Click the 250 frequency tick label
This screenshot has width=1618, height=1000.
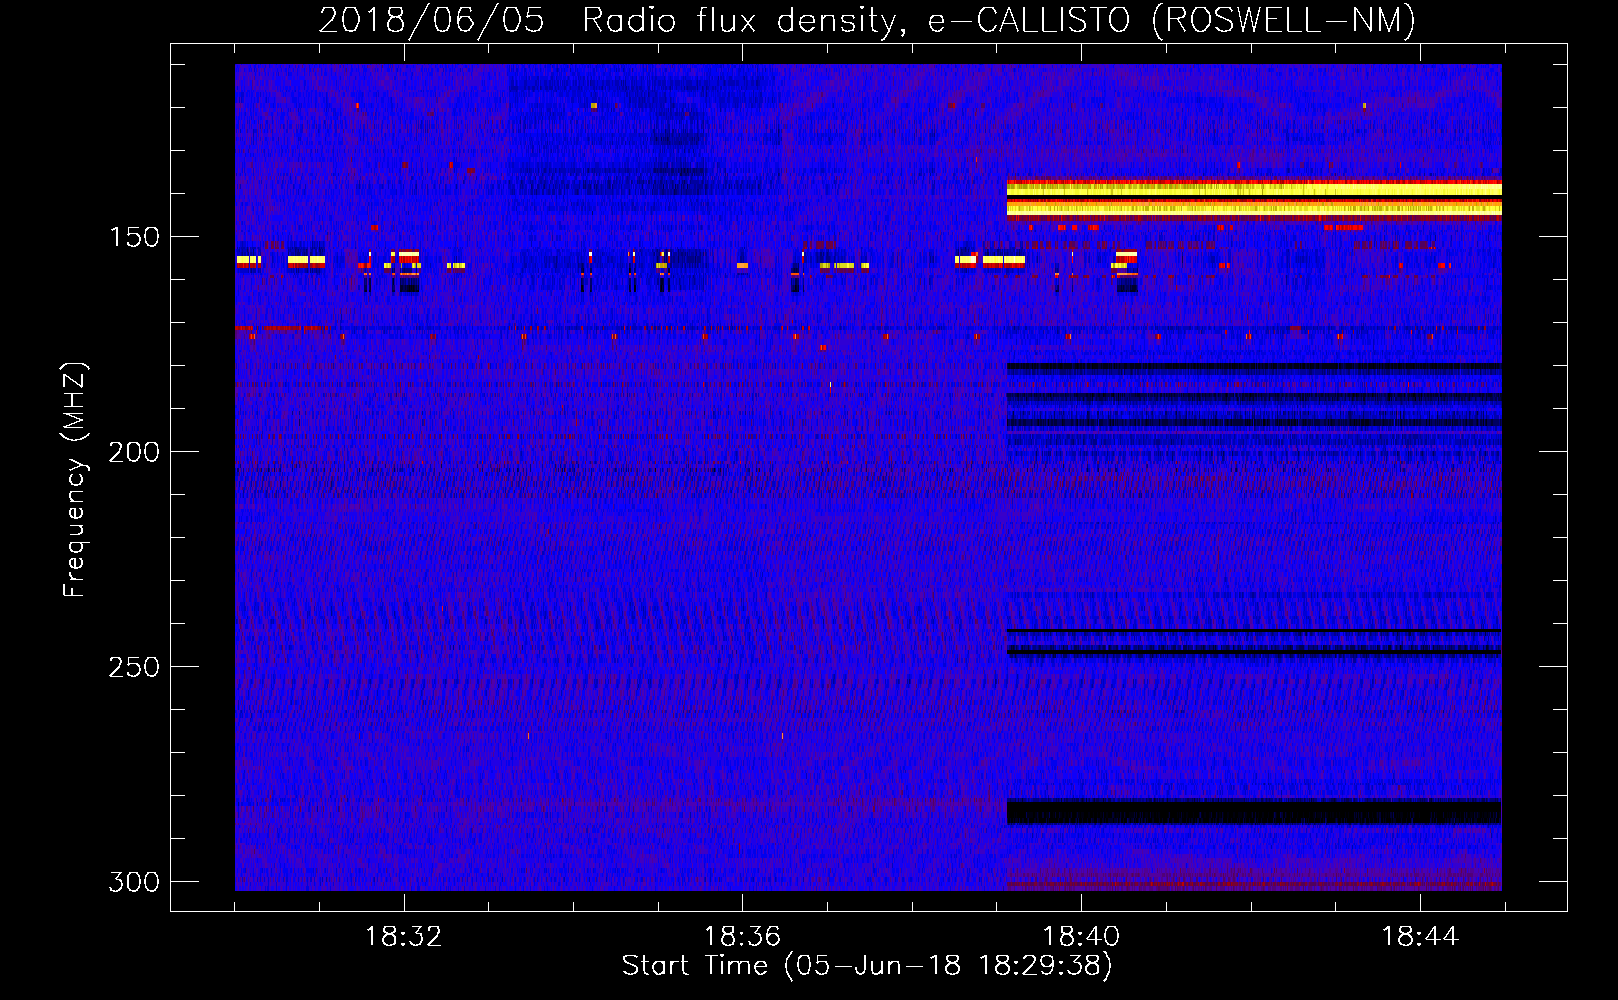[134, 667]
